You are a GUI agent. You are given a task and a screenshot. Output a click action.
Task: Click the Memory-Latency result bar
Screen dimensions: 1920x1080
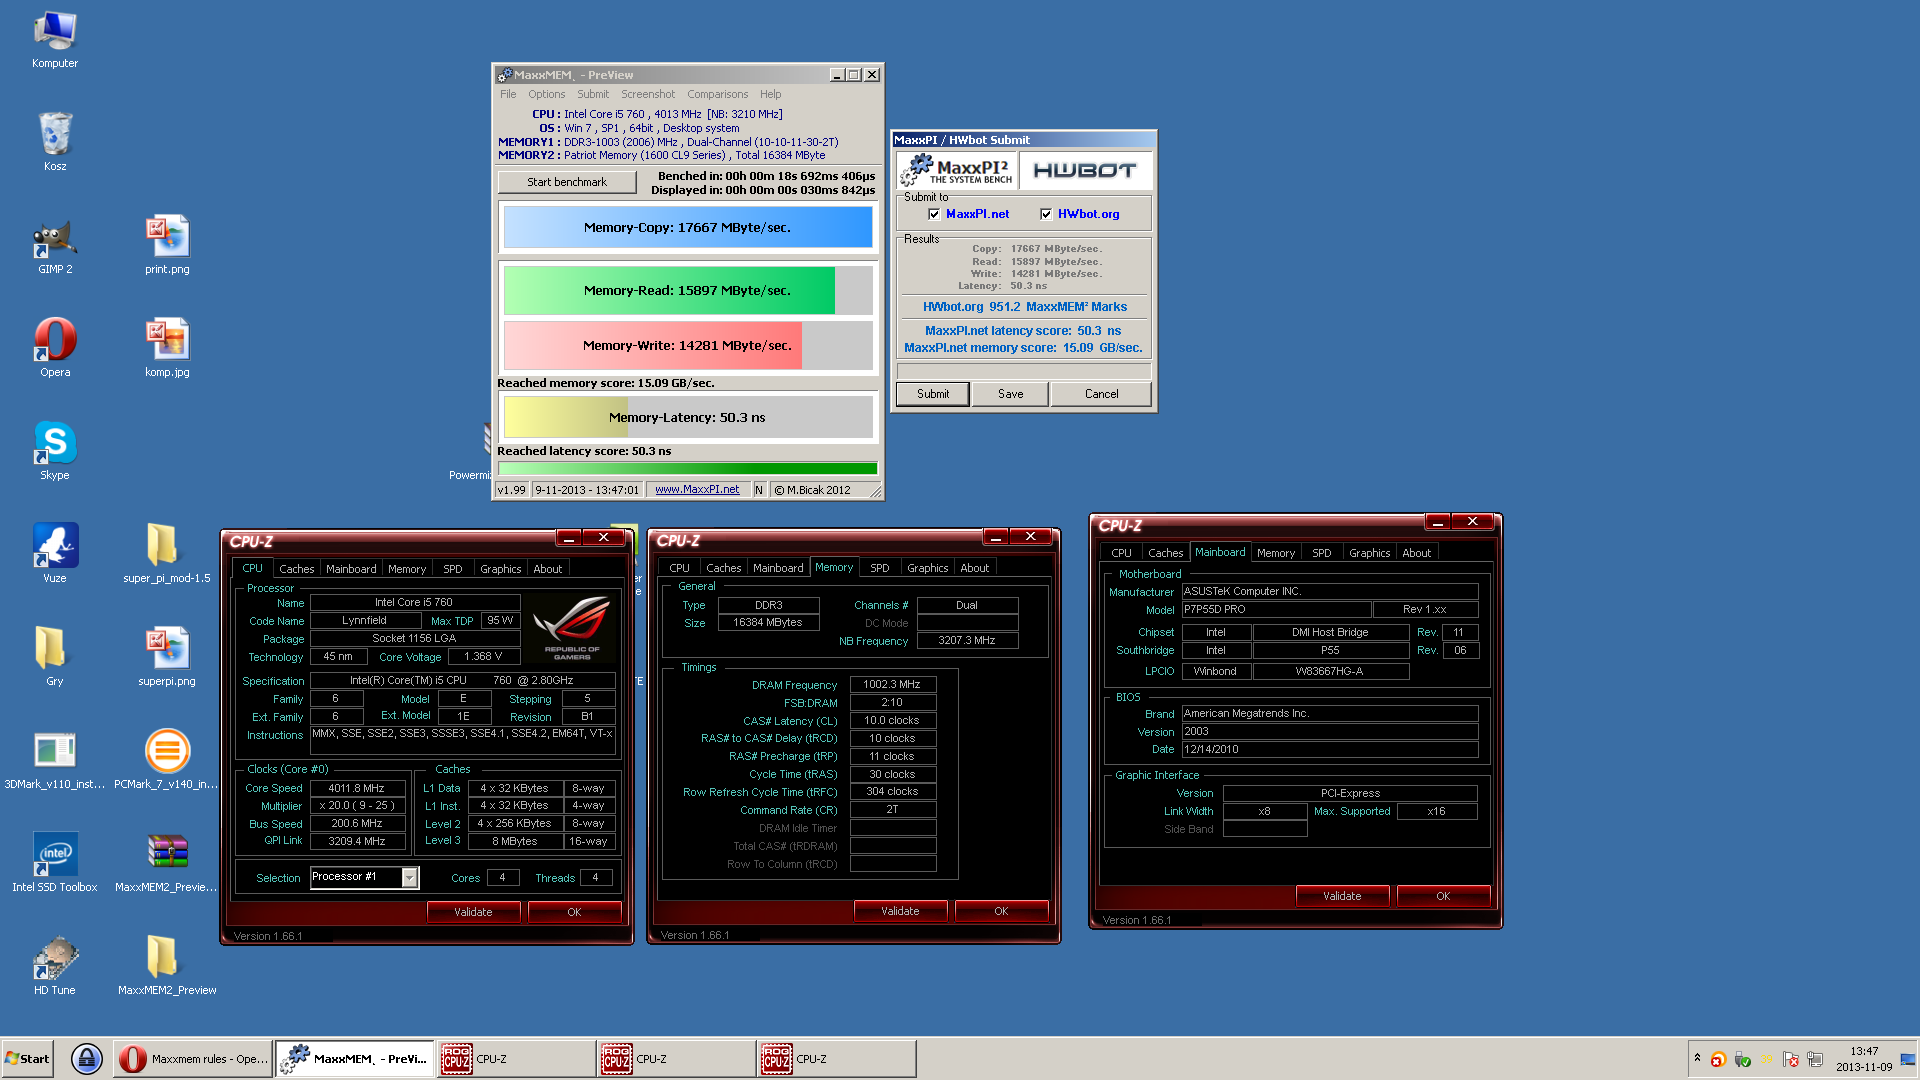click(688, 418)
